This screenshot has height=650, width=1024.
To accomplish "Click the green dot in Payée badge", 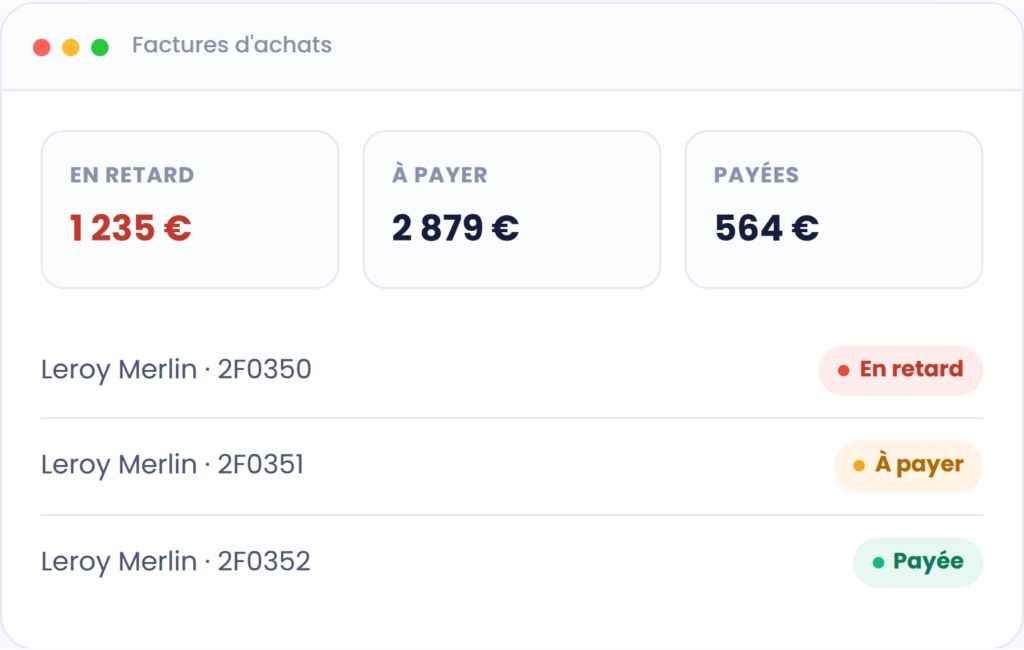I will tap(878, 562).
